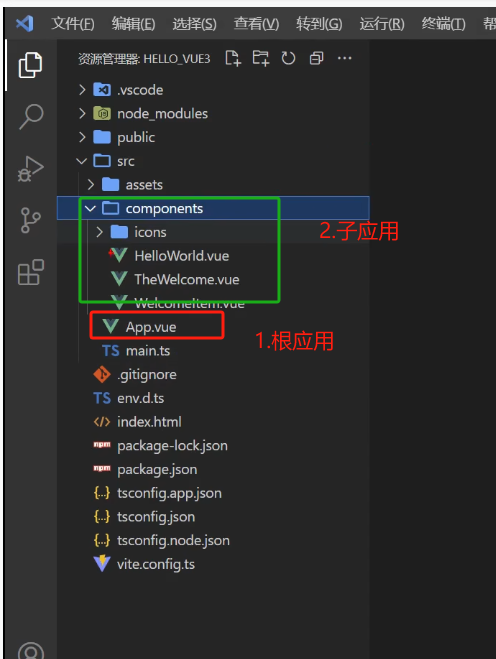
Task: Open Run and Debug view
Action: point(31,169)
